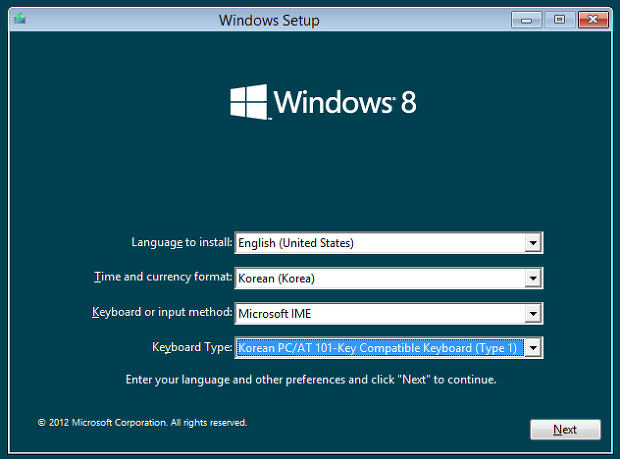Image resolution: width=620 pixels, height=459 pixels.
Task: Click the "Time and currency format:" label
Action: [163, 277]
